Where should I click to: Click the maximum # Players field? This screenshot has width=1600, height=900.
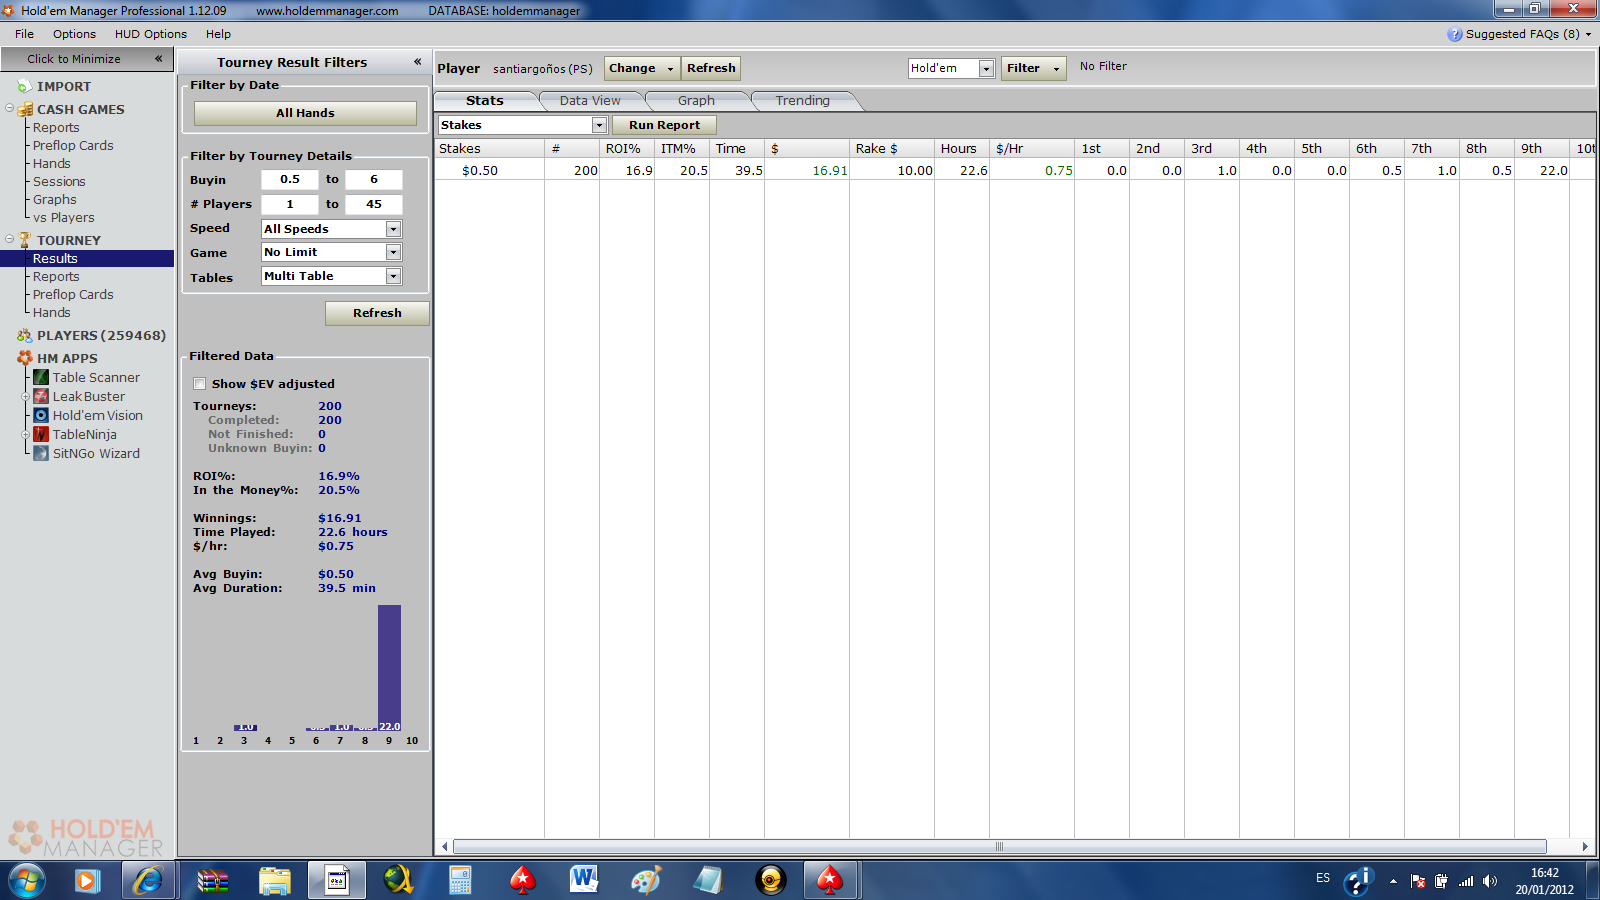pos(374,204)
